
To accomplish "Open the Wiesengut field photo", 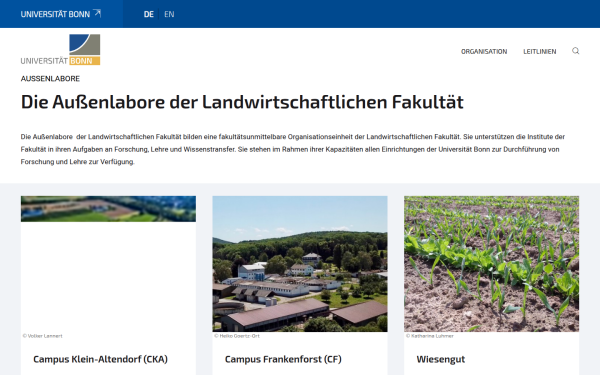I will click(x=491, y=264).
